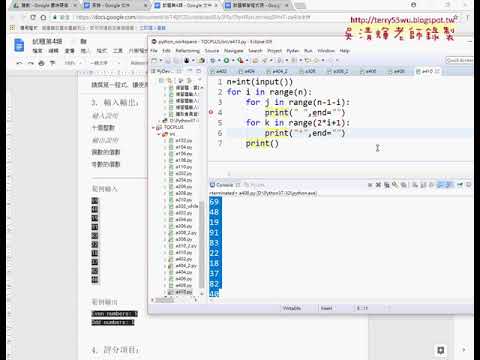Open the Navigate menu in Eclipse
Image resolution: width=480 pixels, height=360 pixels.
click(x=233, y=51)
